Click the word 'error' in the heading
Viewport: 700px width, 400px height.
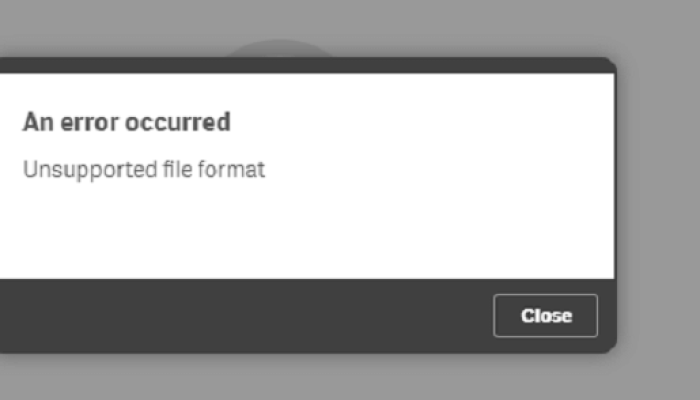coord(89,122)
